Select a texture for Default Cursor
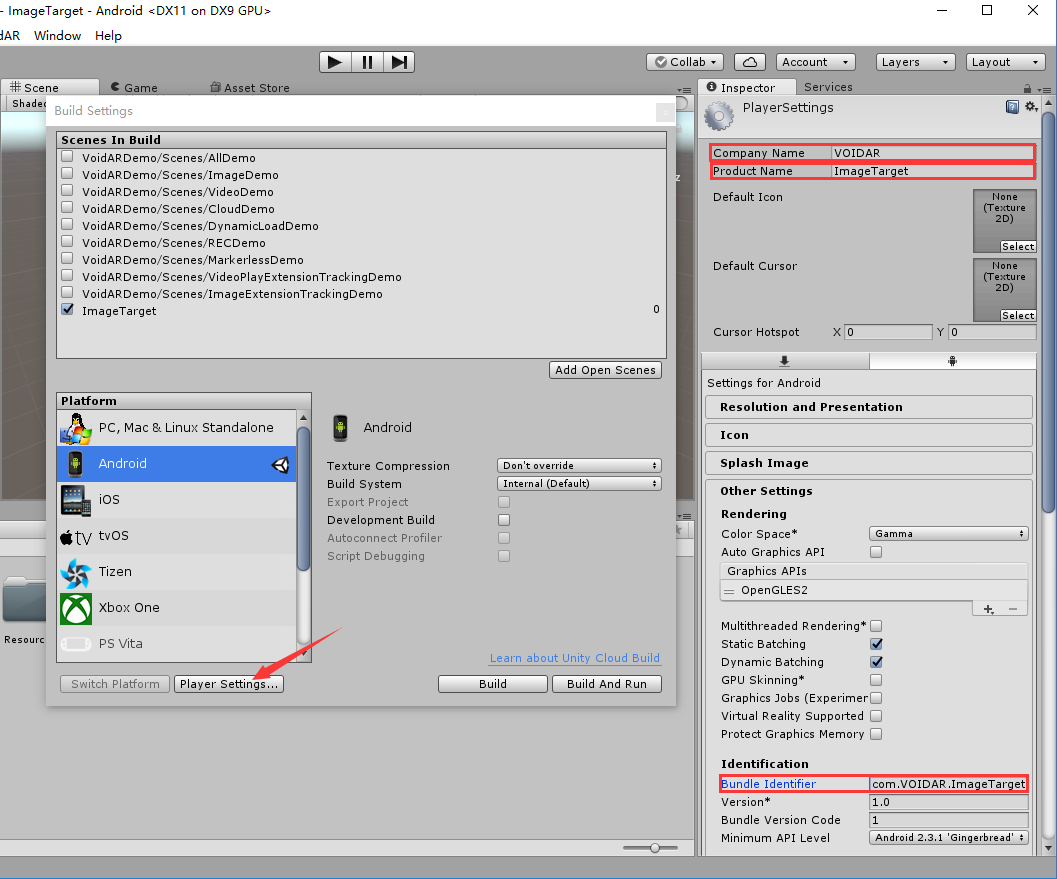The image size is (1057, 879). click(1018, 315)
